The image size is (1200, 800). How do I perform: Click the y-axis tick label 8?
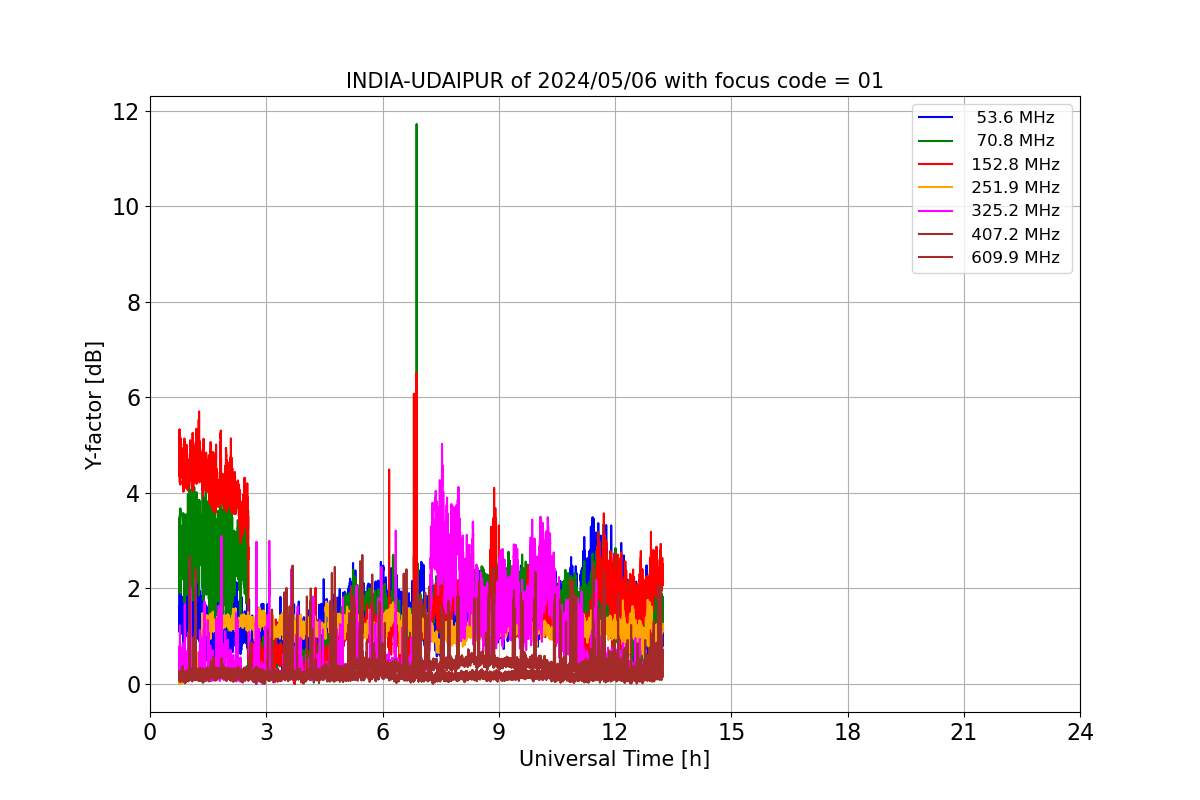tap(133, 302)
